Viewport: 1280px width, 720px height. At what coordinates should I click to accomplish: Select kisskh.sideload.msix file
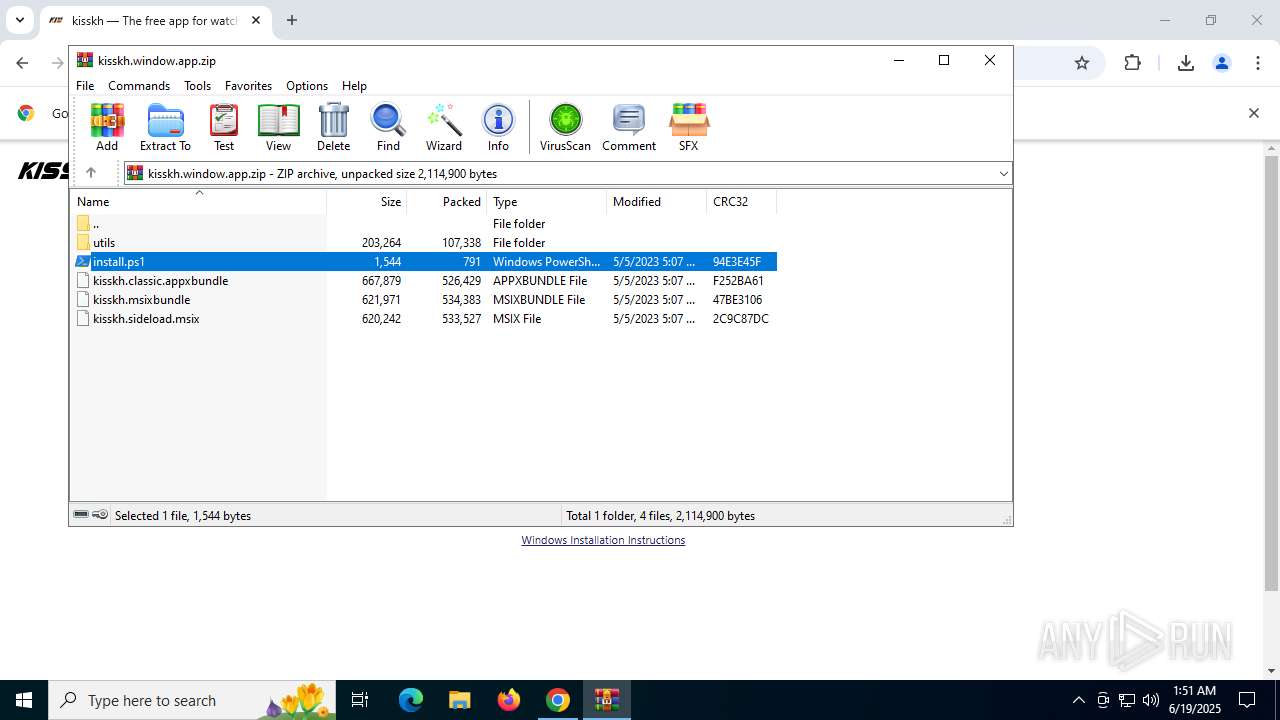[x=424, y=319]
